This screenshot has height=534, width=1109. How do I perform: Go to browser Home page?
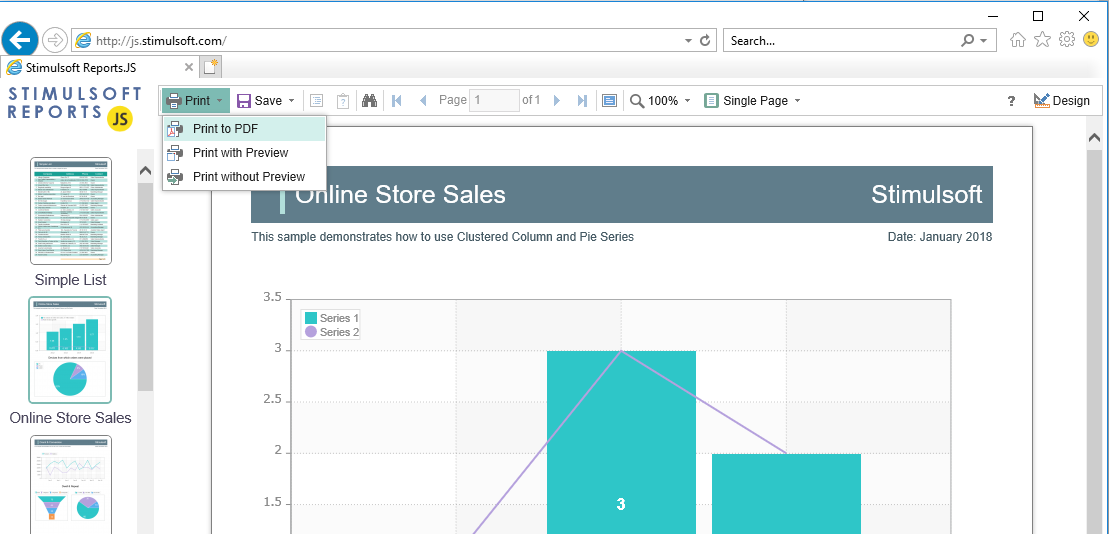[x=1018, y=40]
